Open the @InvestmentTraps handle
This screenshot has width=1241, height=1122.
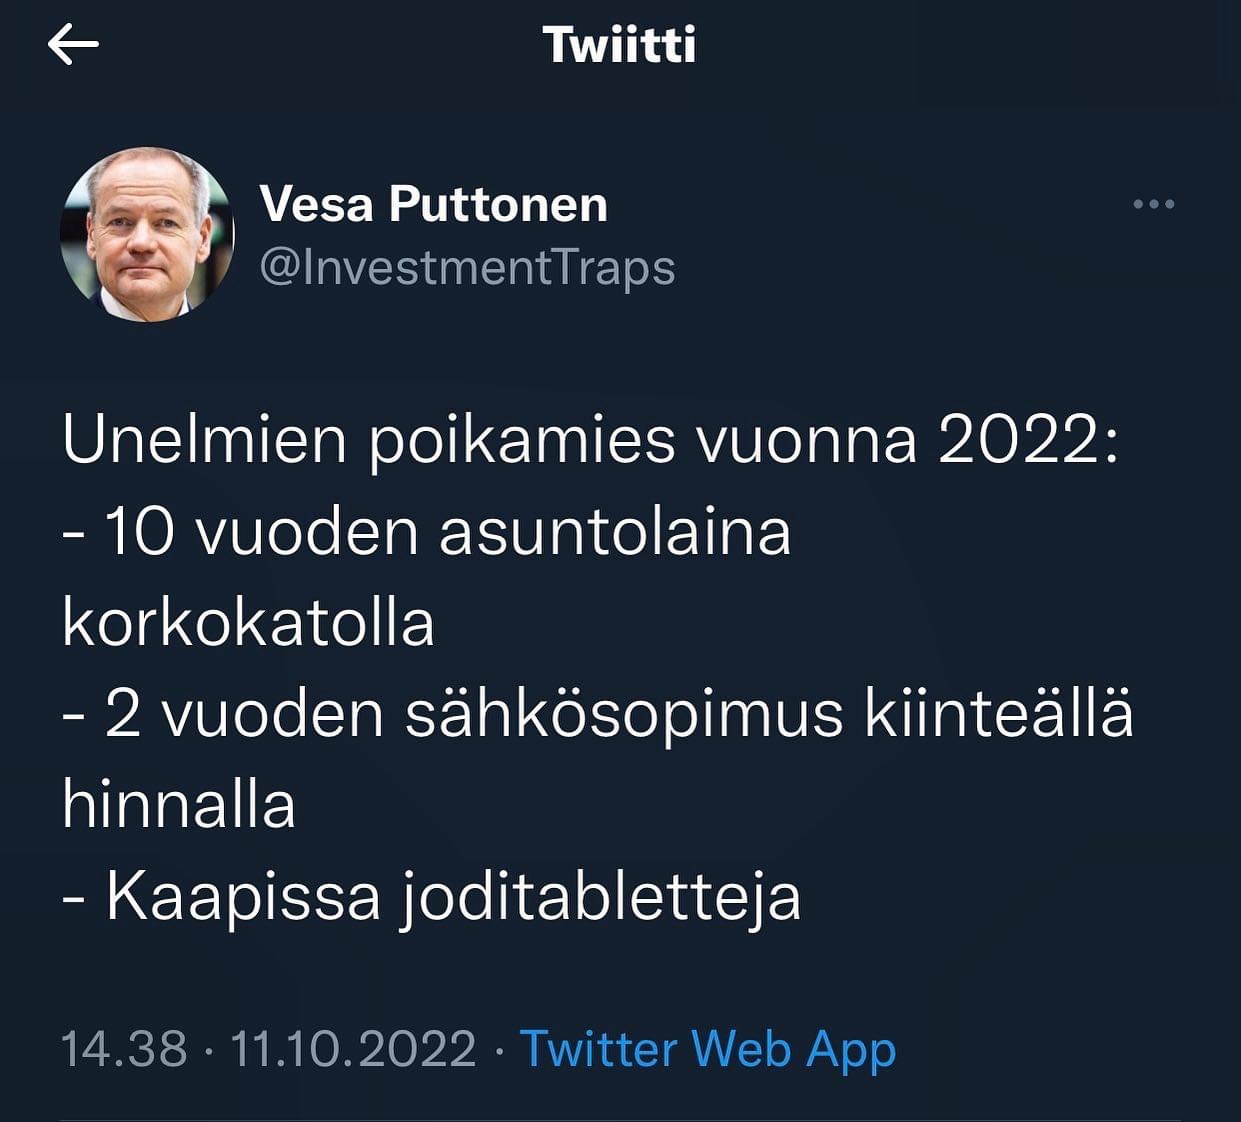coord(467,268)
